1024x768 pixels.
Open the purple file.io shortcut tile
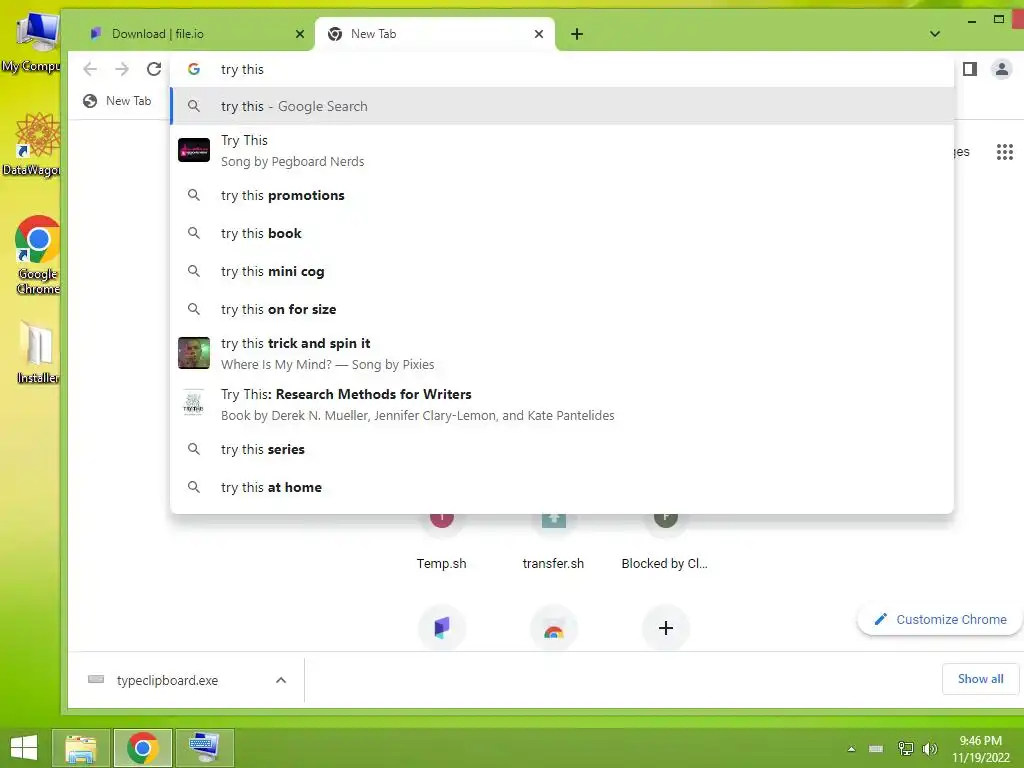(441, 628)
